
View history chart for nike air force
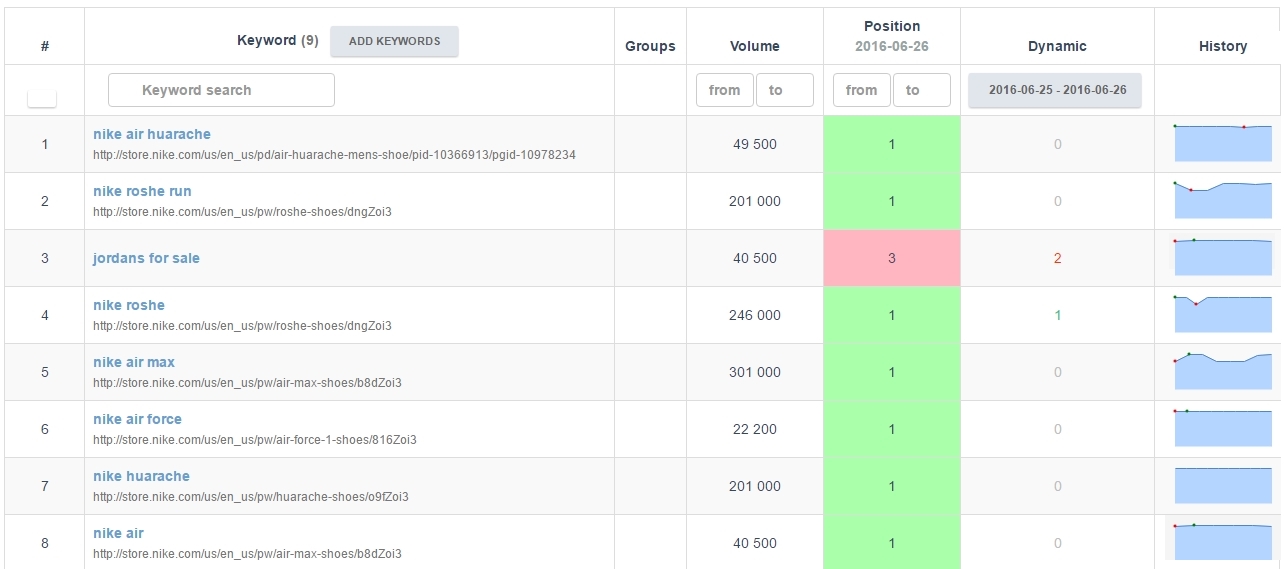coord(1222,428)
